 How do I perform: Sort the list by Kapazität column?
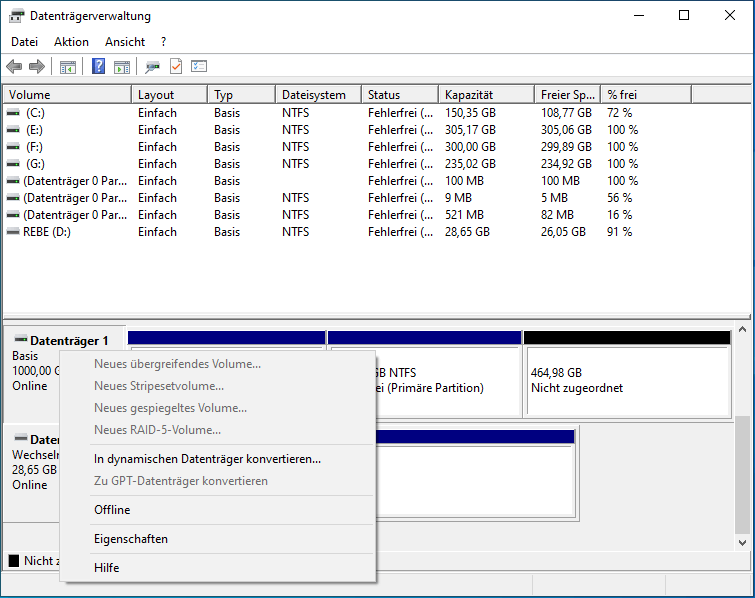tap(485, 95)
